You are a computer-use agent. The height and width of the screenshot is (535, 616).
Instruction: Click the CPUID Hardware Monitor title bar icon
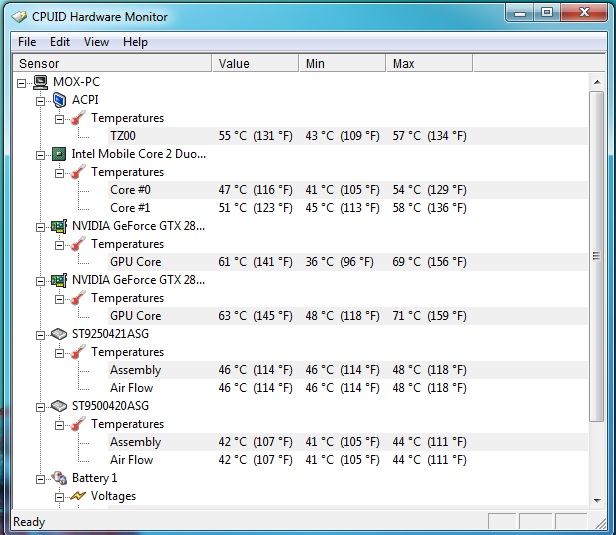pyautogui.click(x=19, y=16)
